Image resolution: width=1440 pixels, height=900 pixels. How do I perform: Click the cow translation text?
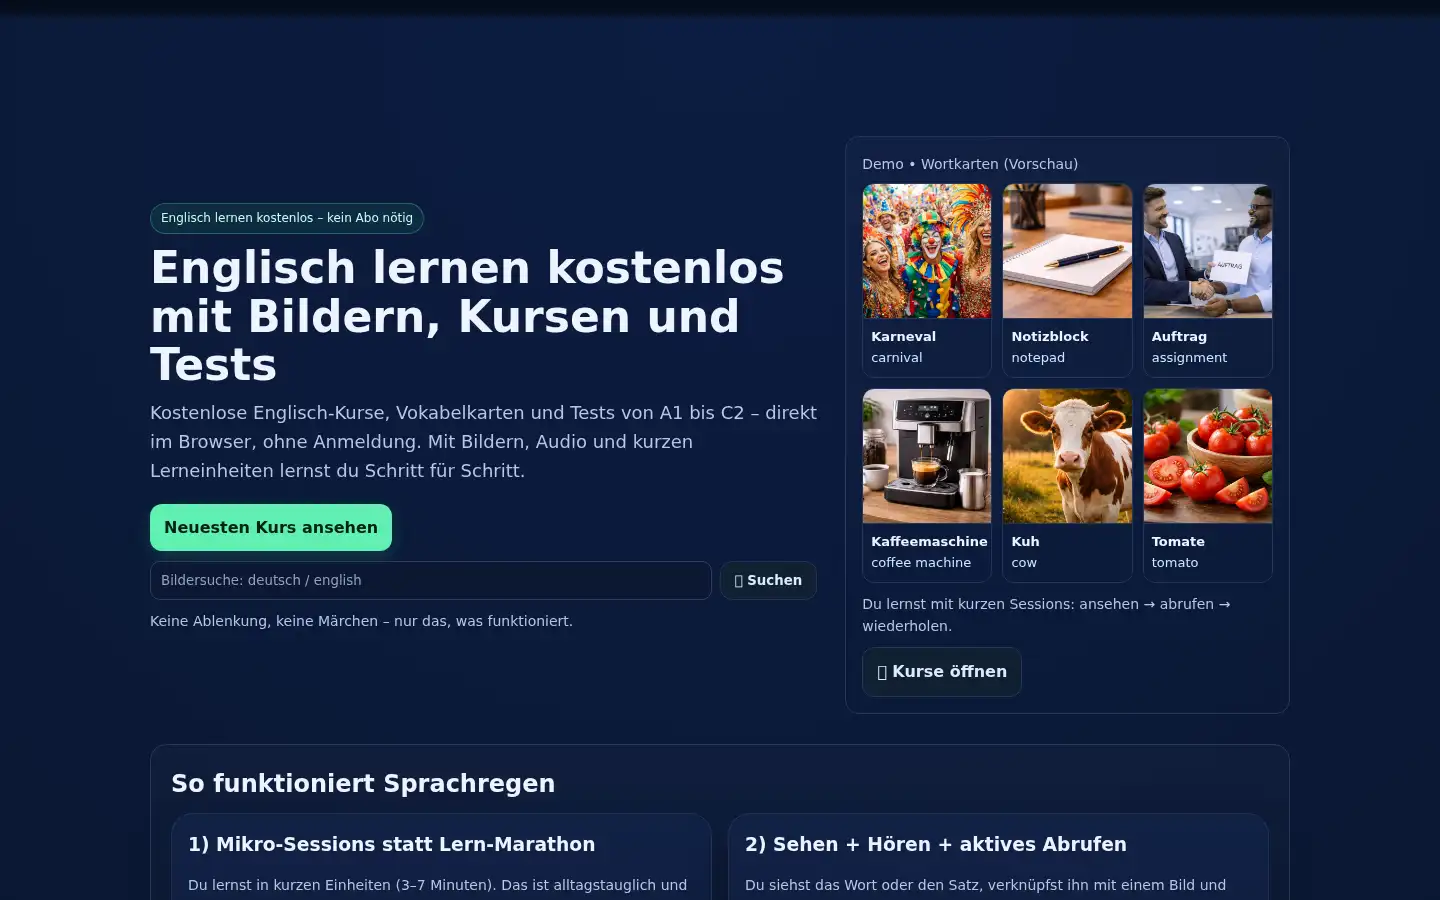click(1024, 563)
